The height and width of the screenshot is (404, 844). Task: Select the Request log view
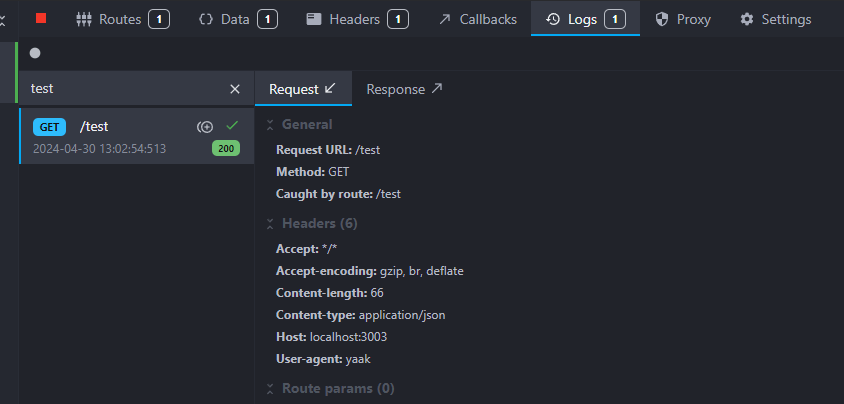(x=302, y=89)
